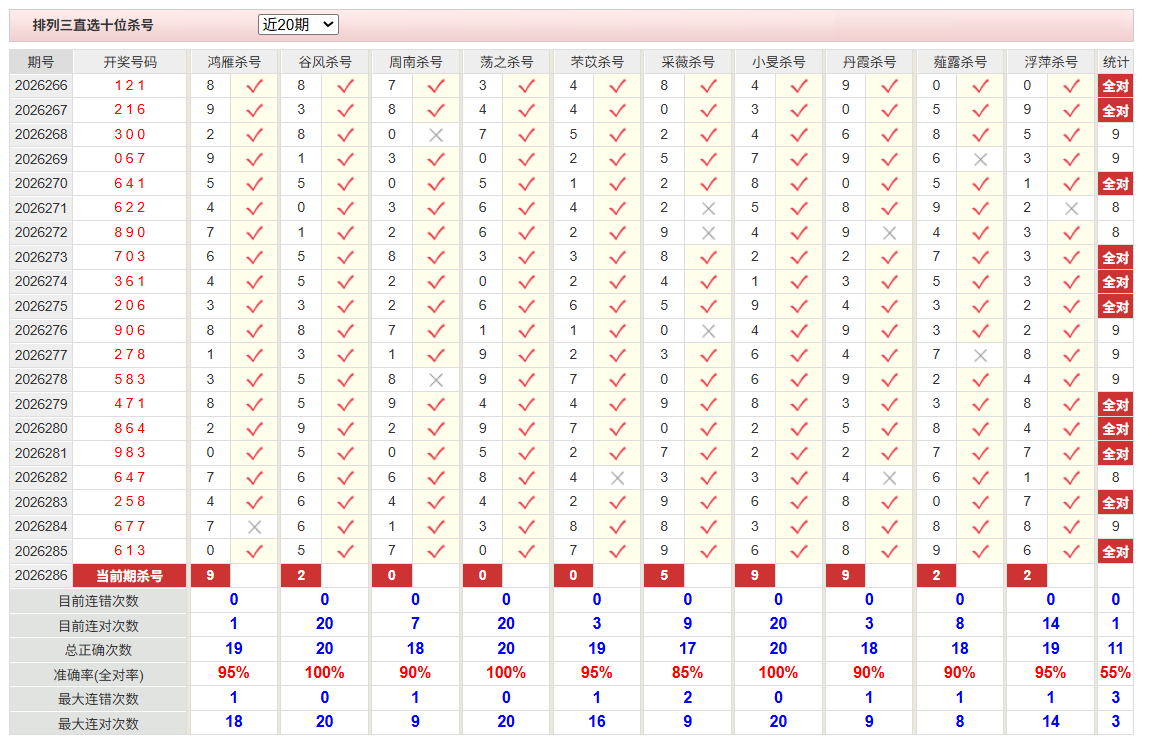Click the red checkmark for 采薇杀号 in row 2026267
Screen dimensions: 1152x744
(x=708, y=111)
